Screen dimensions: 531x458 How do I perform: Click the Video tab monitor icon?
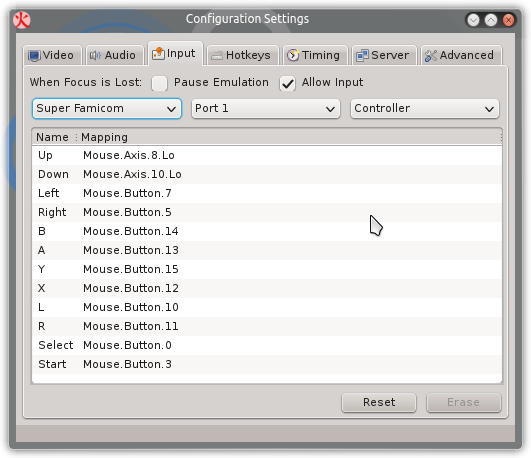[x=34, y=56]
